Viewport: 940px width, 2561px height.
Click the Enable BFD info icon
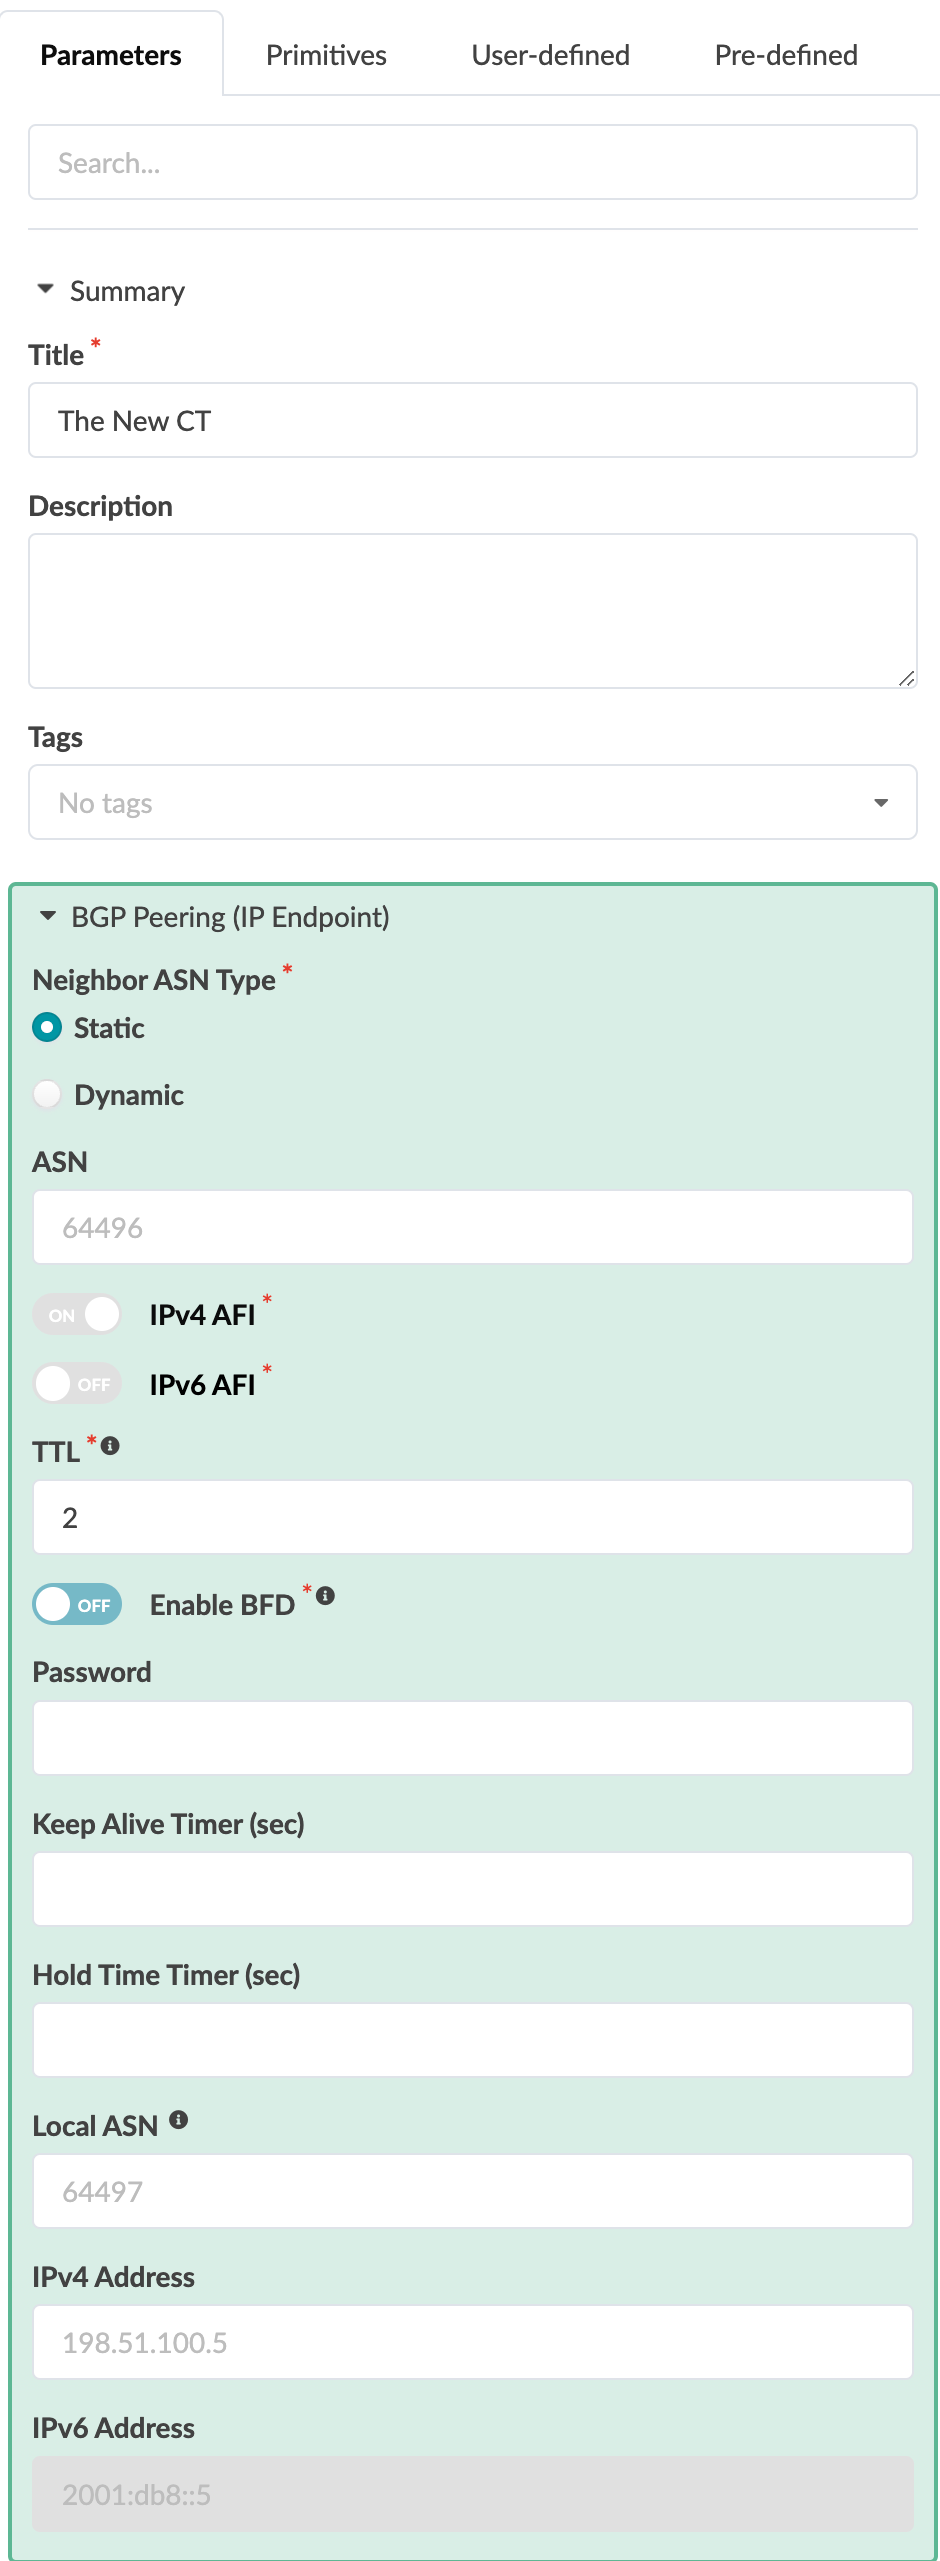pyautogui.click(x=325, y=1595)
